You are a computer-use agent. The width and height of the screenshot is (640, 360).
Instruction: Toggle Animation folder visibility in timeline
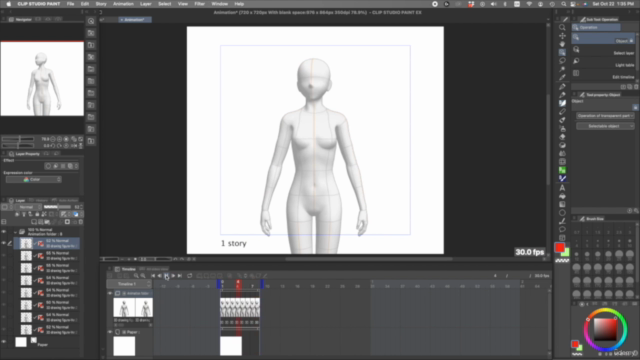(110, 293)
